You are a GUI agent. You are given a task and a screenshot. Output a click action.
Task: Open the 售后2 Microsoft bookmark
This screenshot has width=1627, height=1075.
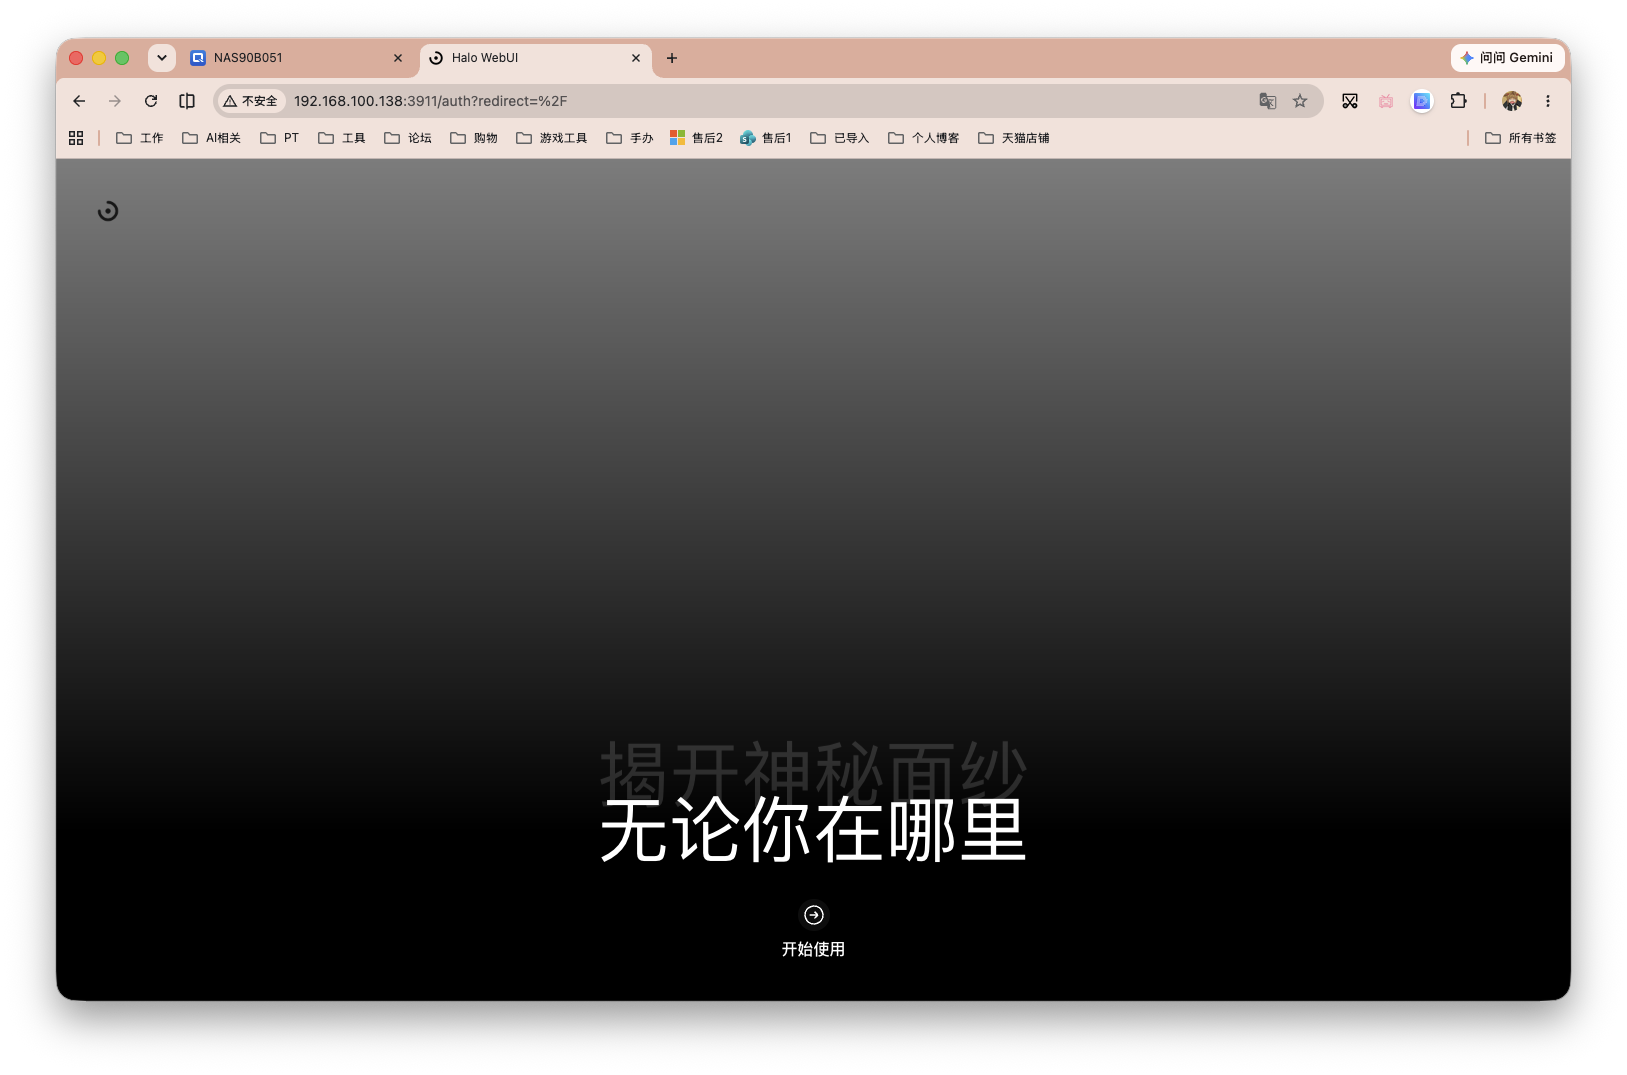696,138
